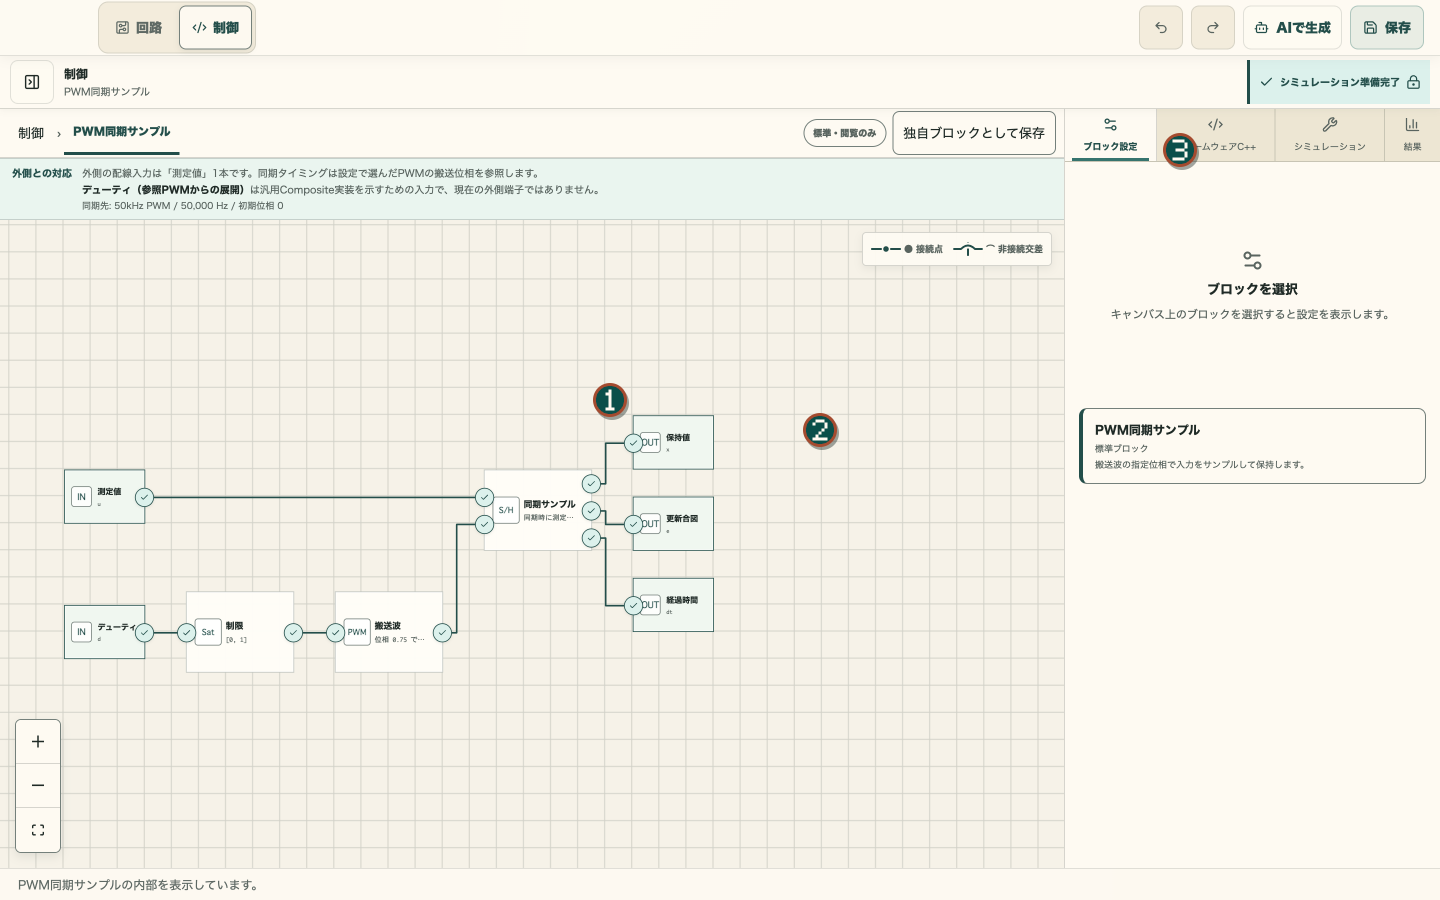Click the 経過時間 output block label
Viewport: 1440px width, 900px height.
point(682,600)
